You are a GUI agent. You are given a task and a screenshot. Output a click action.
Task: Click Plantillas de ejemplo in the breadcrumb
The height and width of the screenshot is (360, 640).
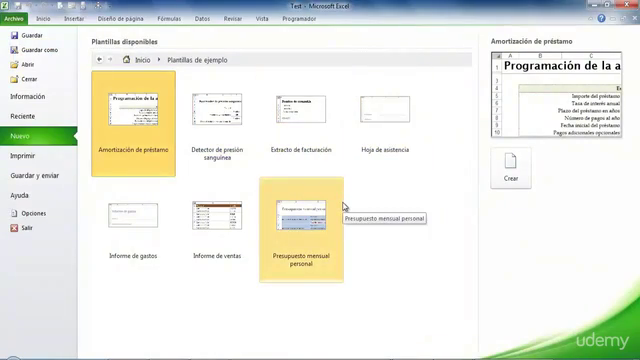pos(197,60)
